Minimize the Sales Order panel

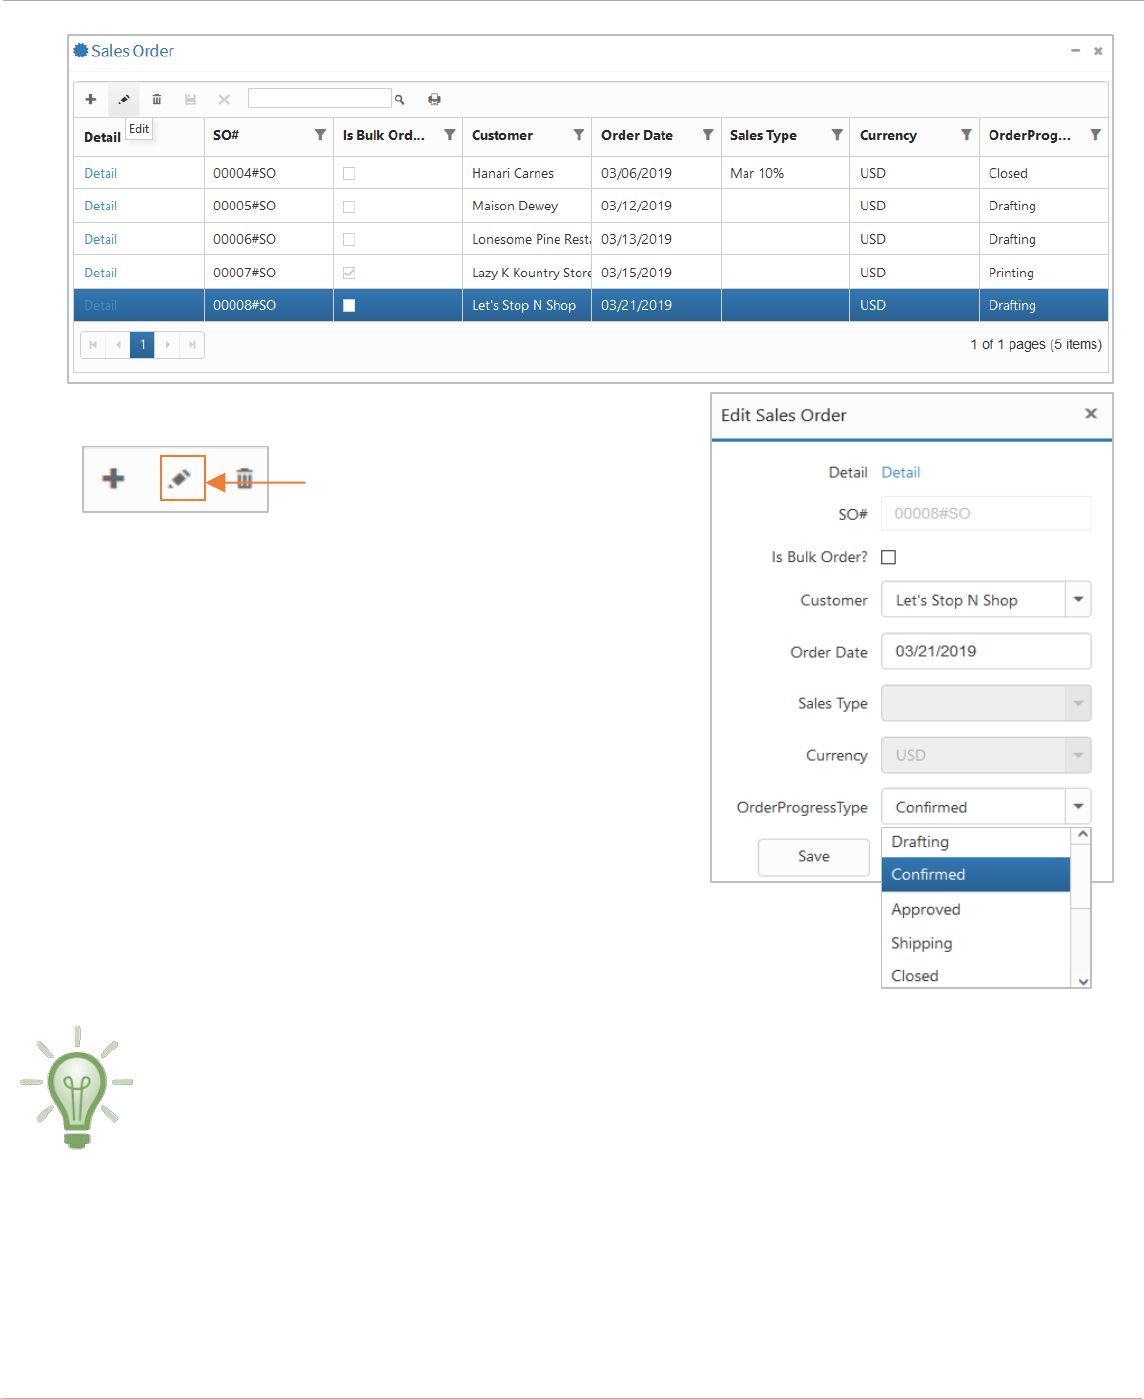1075,51
